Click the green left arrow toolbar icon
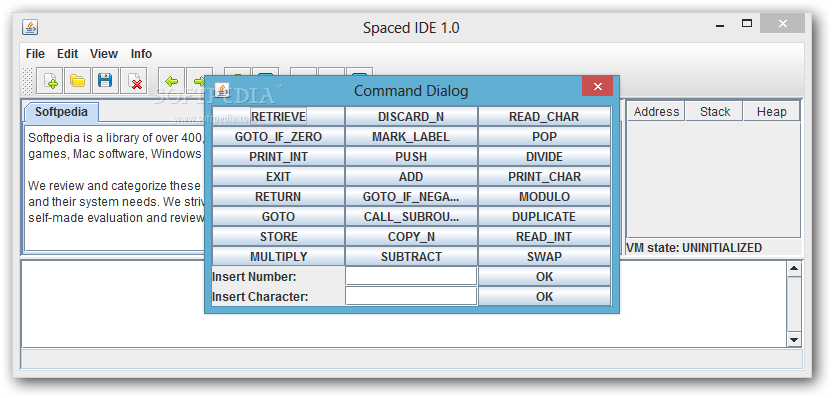Screen dimensions: 832x398 (x=171, y=81)
